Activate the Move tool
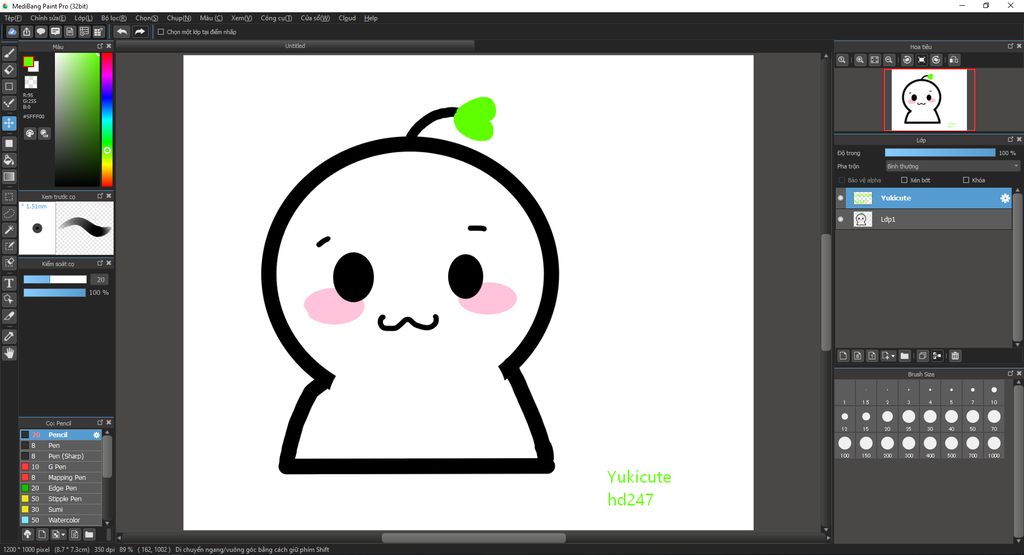This screenshot has width=1024, height=555. pos(9,123)
